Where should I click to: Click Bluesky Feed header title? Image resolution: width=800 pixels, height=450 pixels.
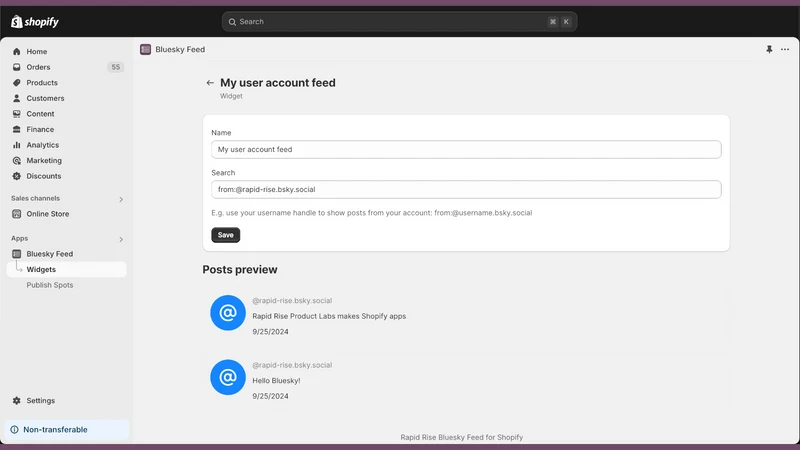tap(180, 49)
